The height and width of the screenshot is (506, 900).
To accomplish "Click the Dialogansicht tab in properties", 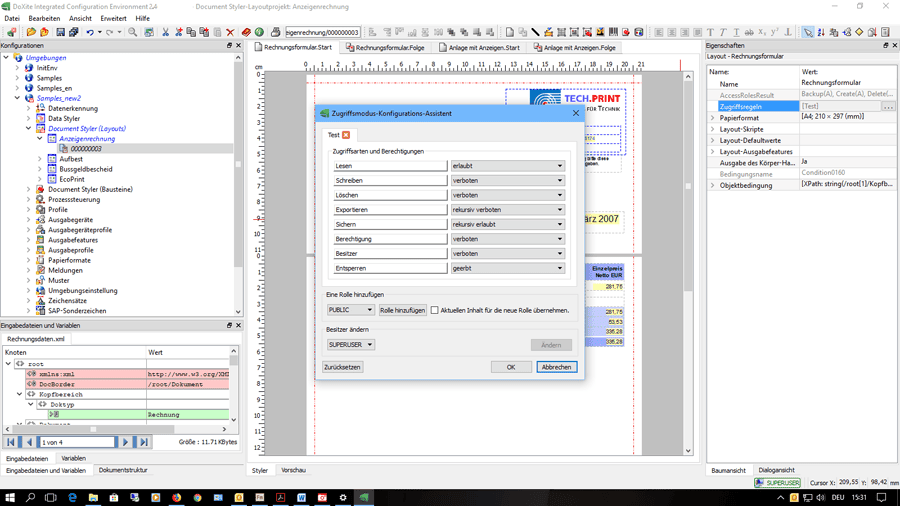I will tap(776, 470).
